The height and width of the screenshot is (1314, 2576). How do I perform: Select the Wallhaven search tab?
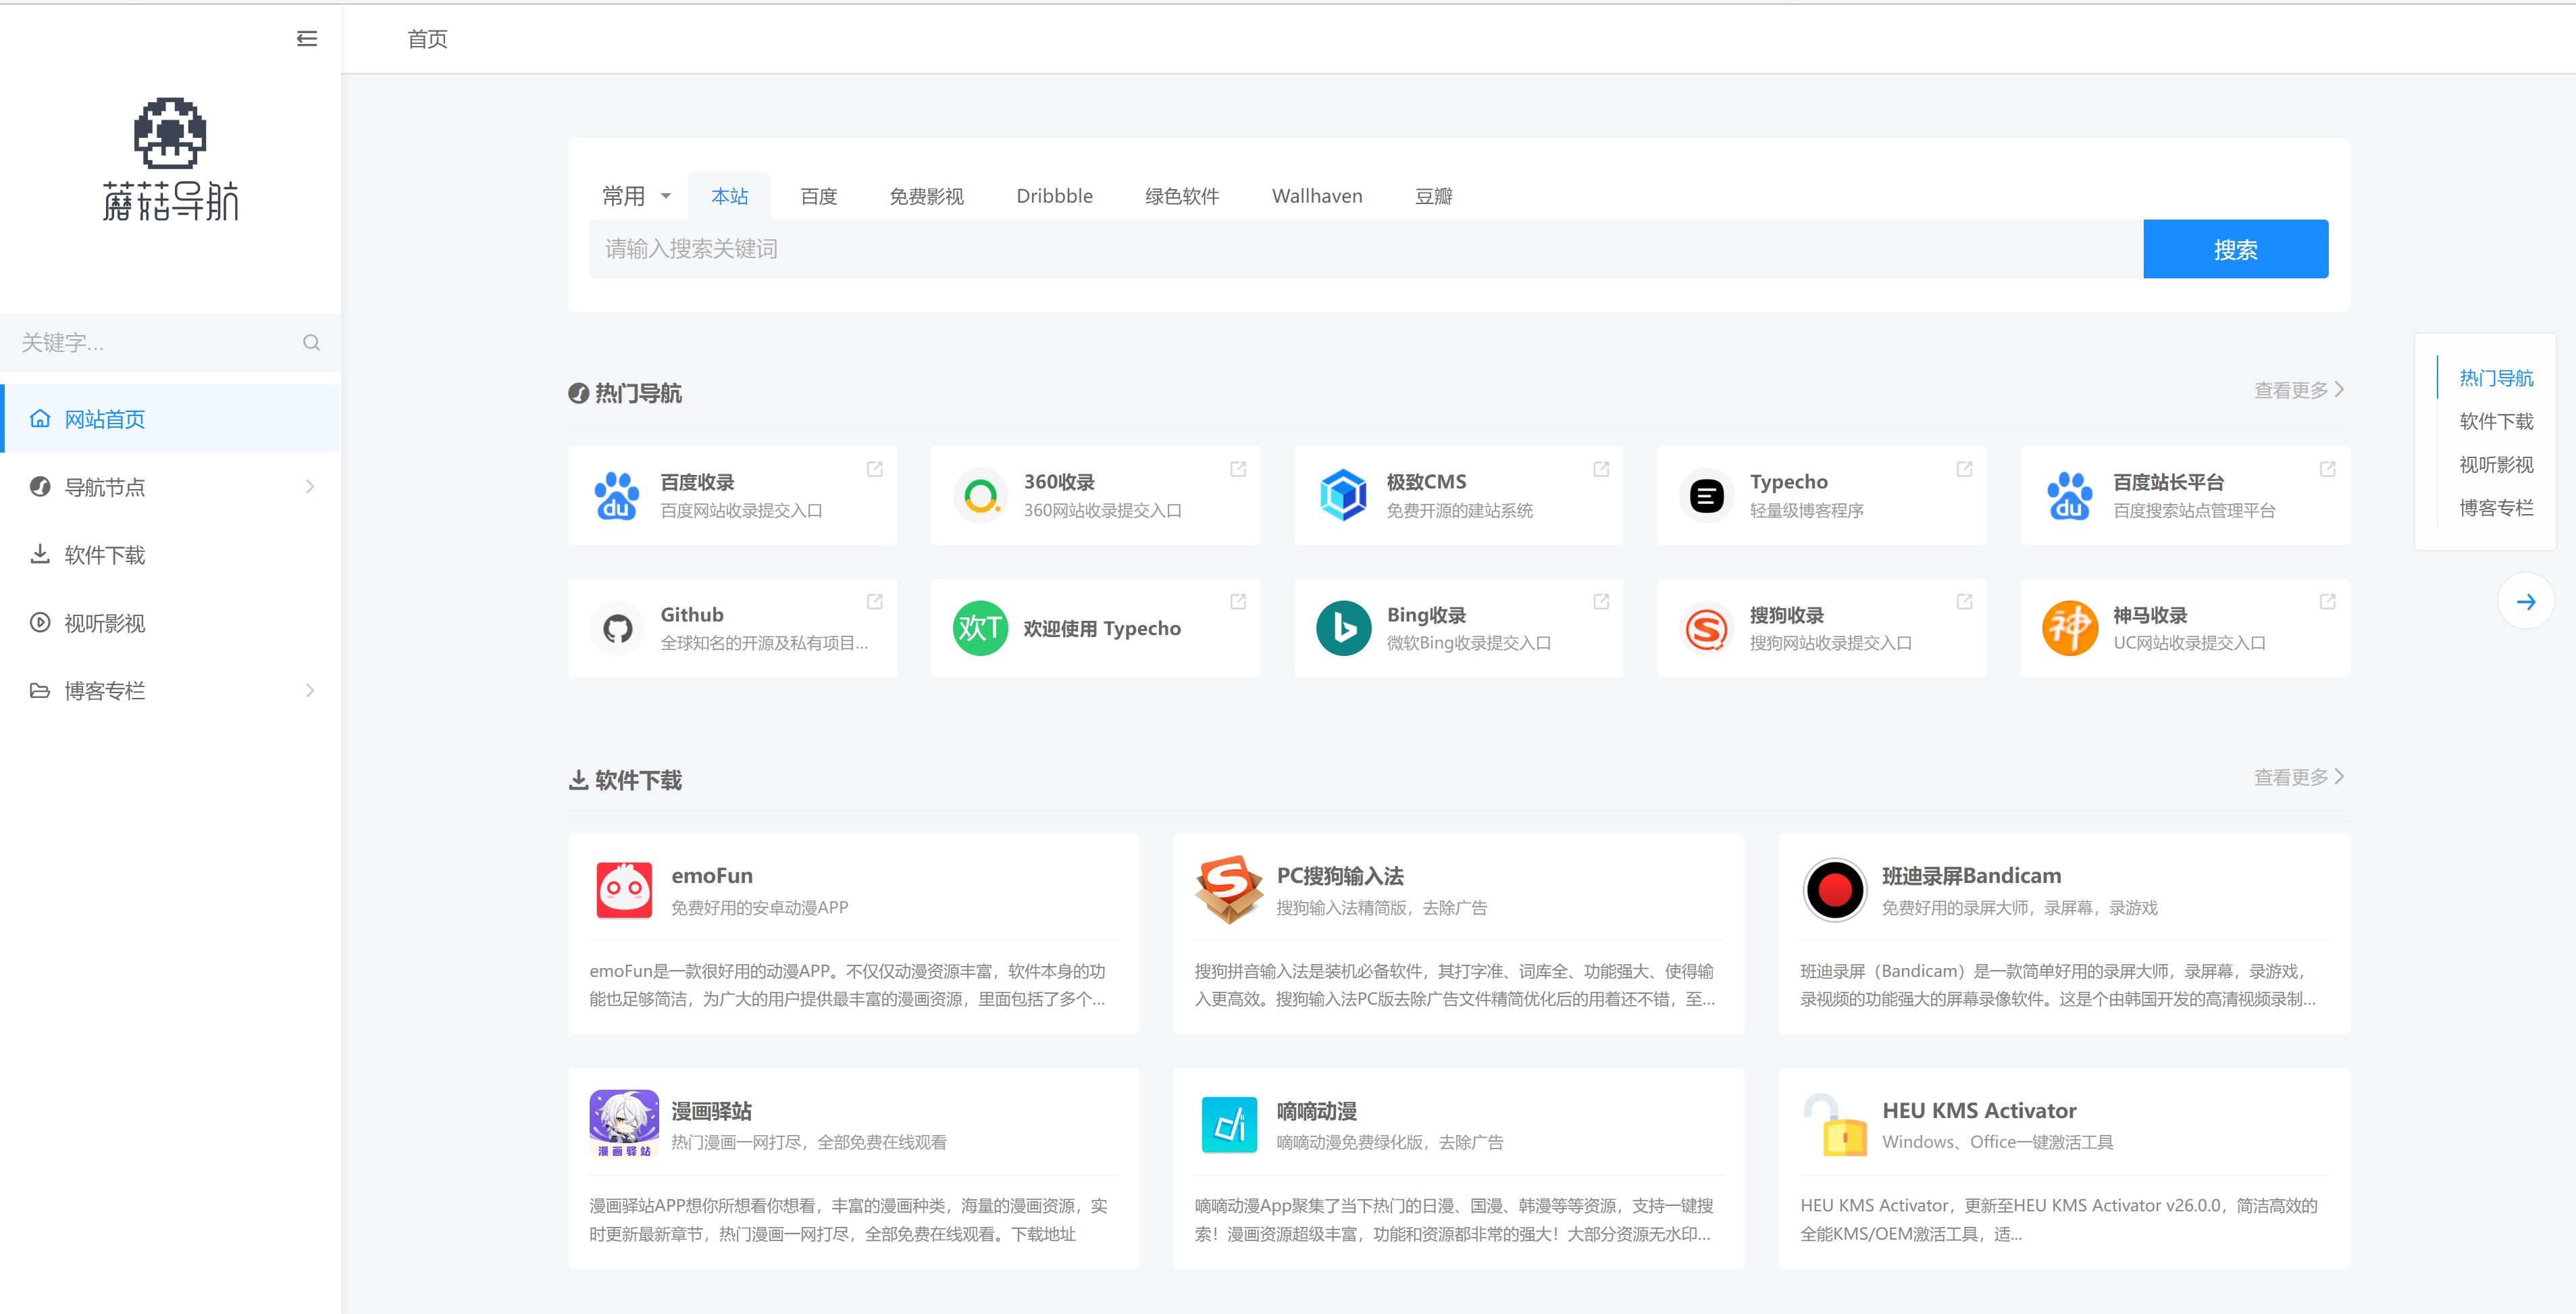coord(1316,196)
